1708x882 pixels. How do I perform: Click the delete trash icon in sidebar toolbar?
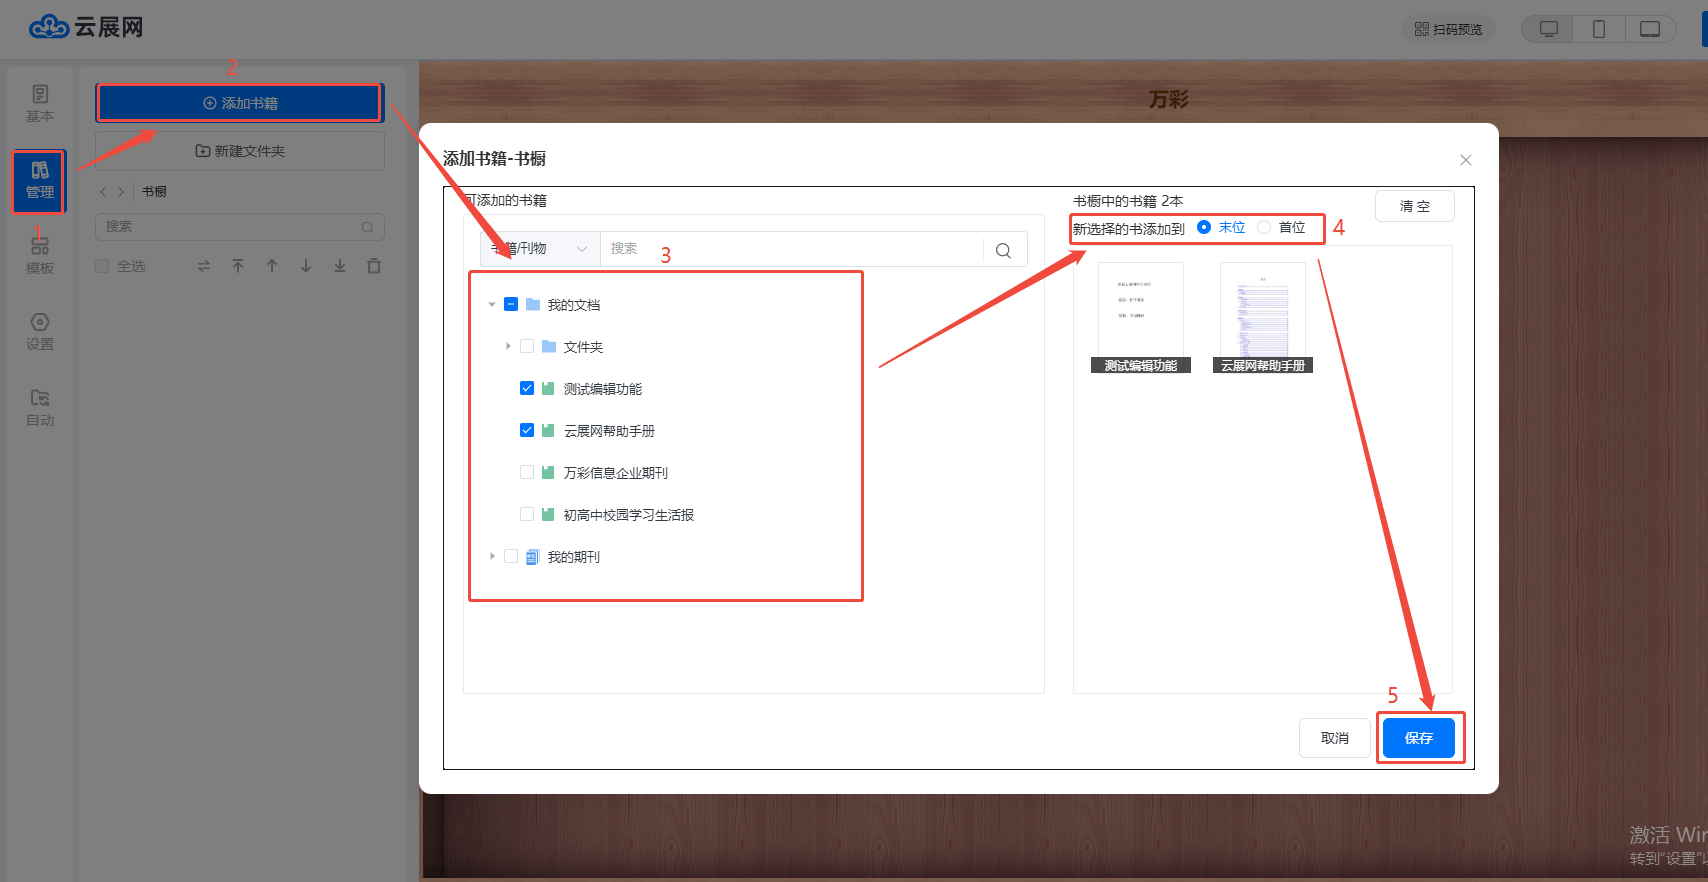(x=374, y=266)
